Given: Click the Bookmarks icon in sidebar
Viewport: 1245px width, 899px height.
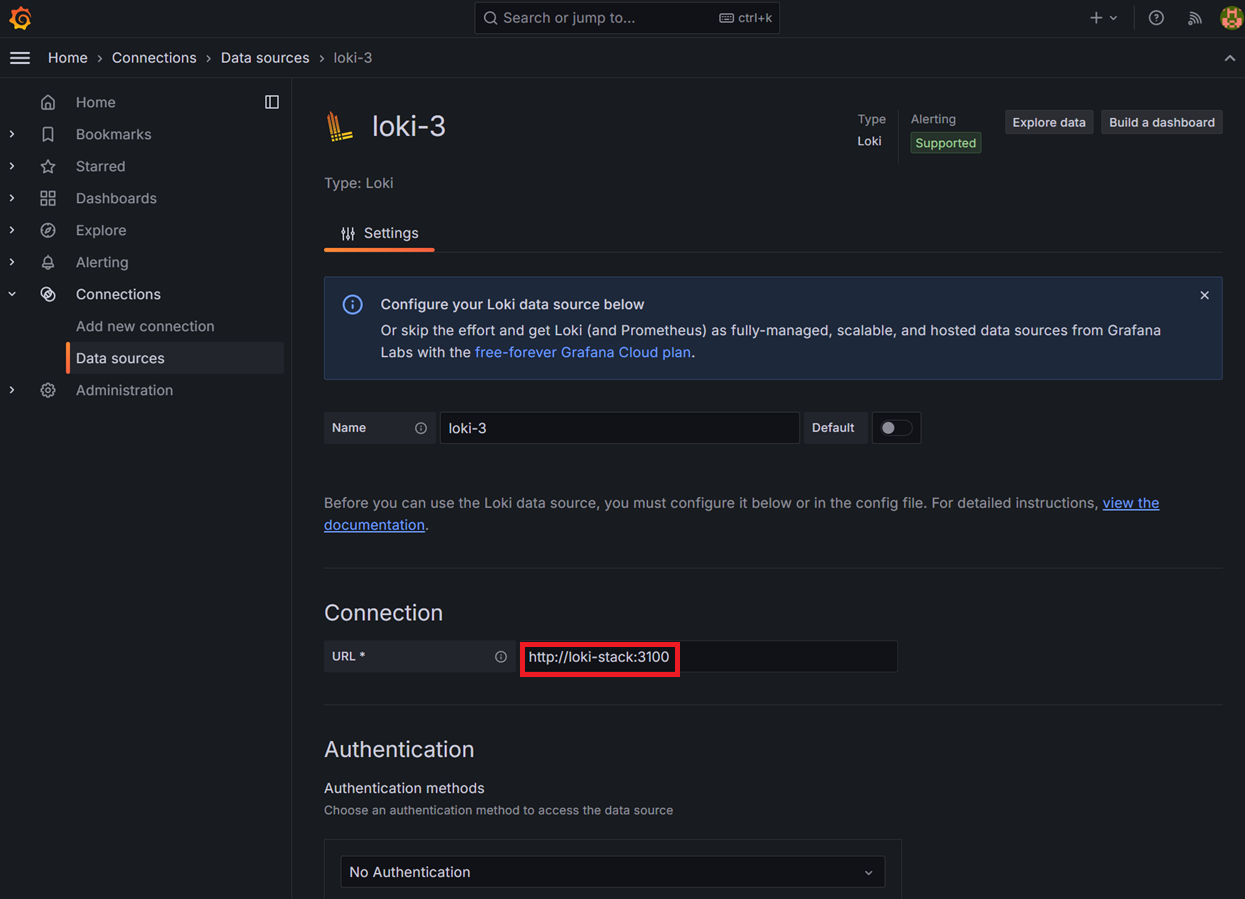Looking at the screenshot, I should pos(48,134).
